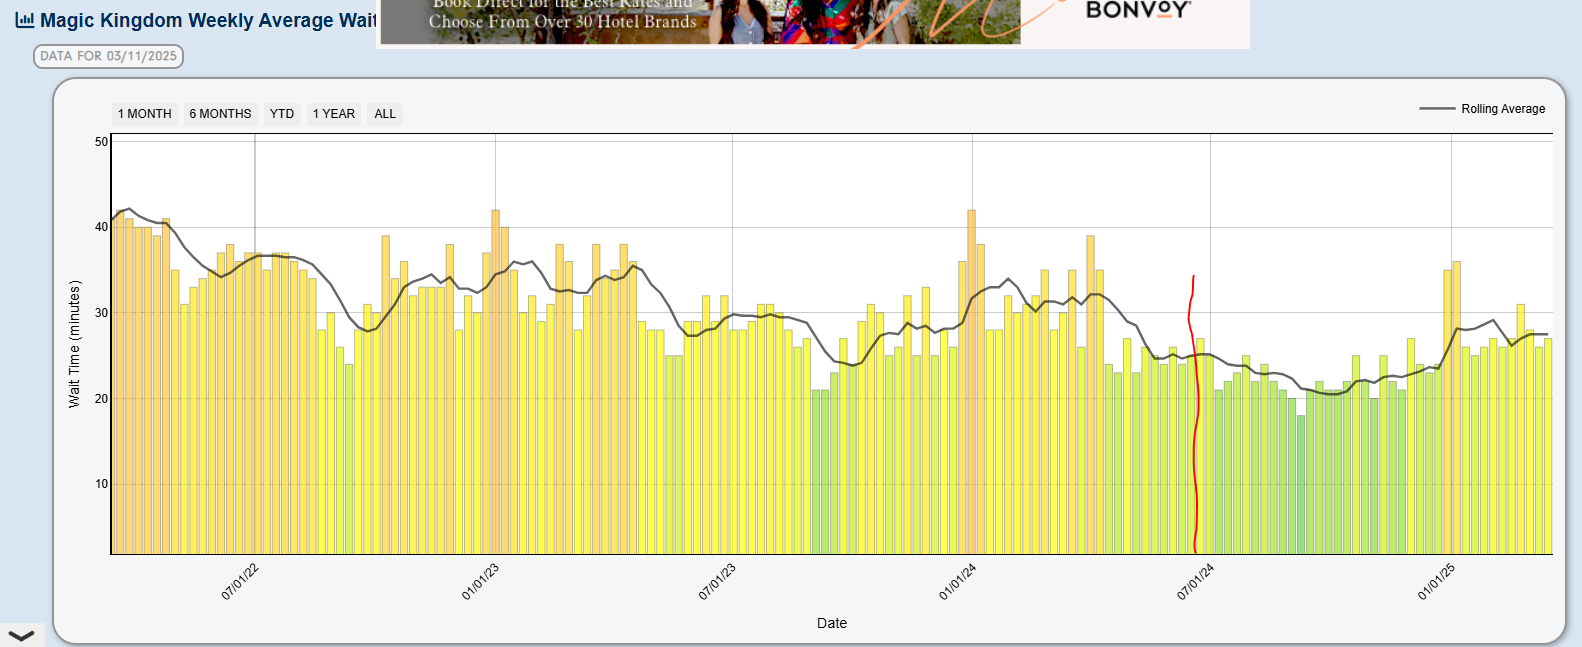1582x647 pixels.
Task: Switch chart range to 6 MONTHS
Action: pos(220,114)
